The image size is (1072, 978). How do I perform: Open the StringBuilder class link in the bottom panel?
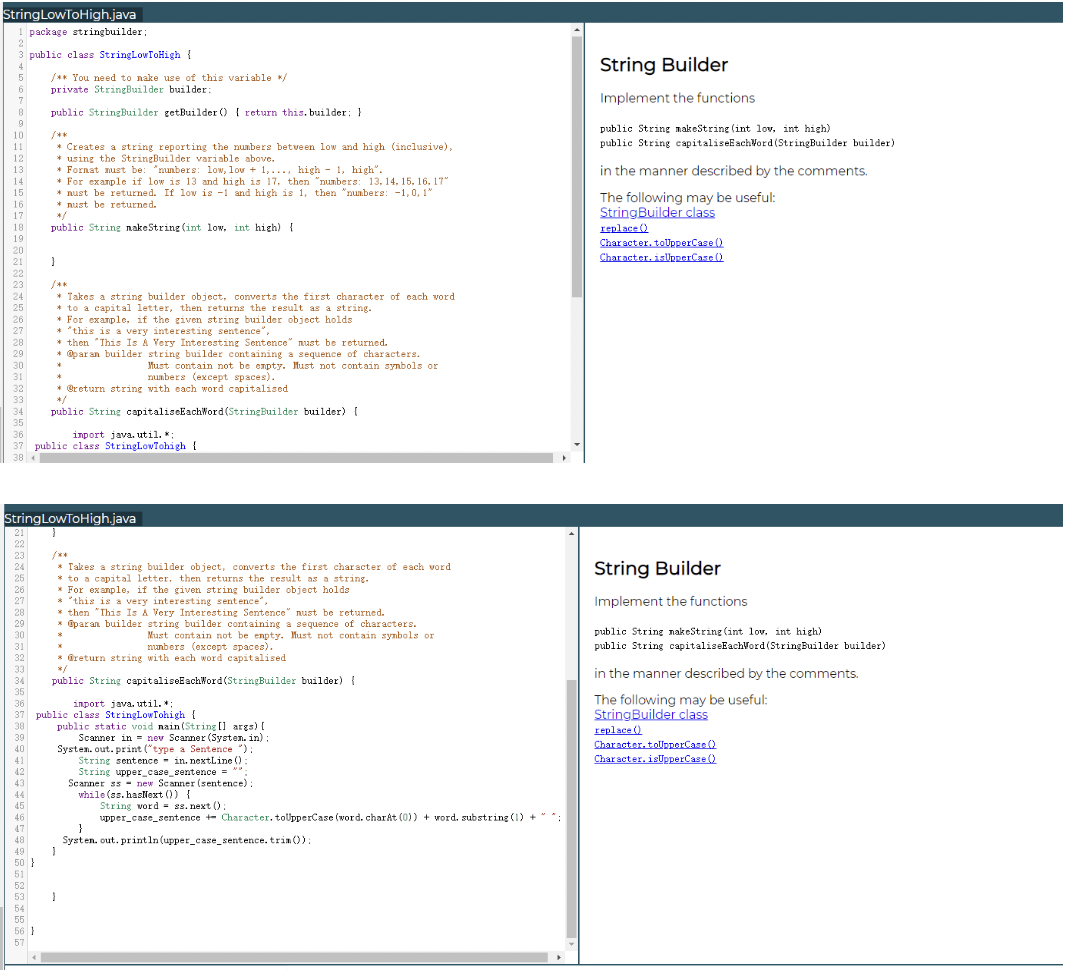pos(651,714)
